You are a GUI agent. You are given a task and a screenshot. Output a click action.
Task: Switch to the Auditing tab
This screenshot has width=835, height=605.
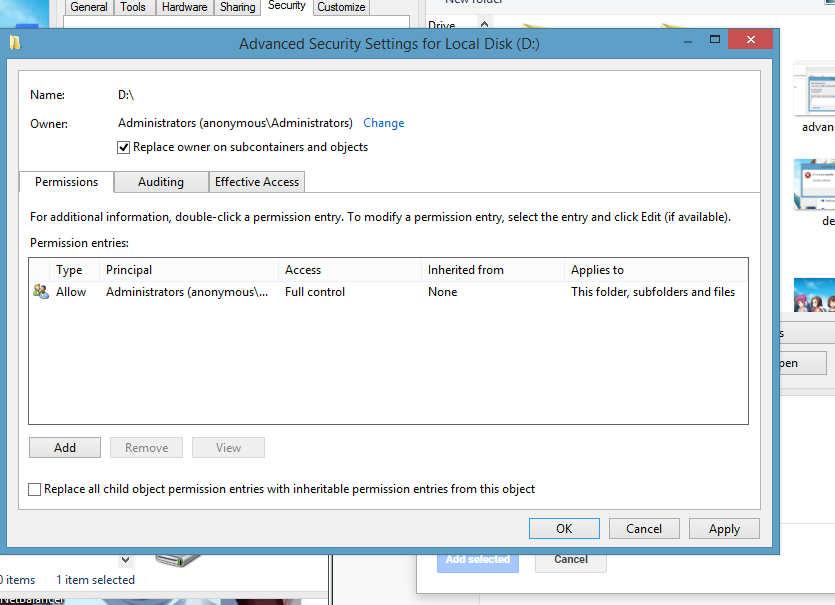161,182
